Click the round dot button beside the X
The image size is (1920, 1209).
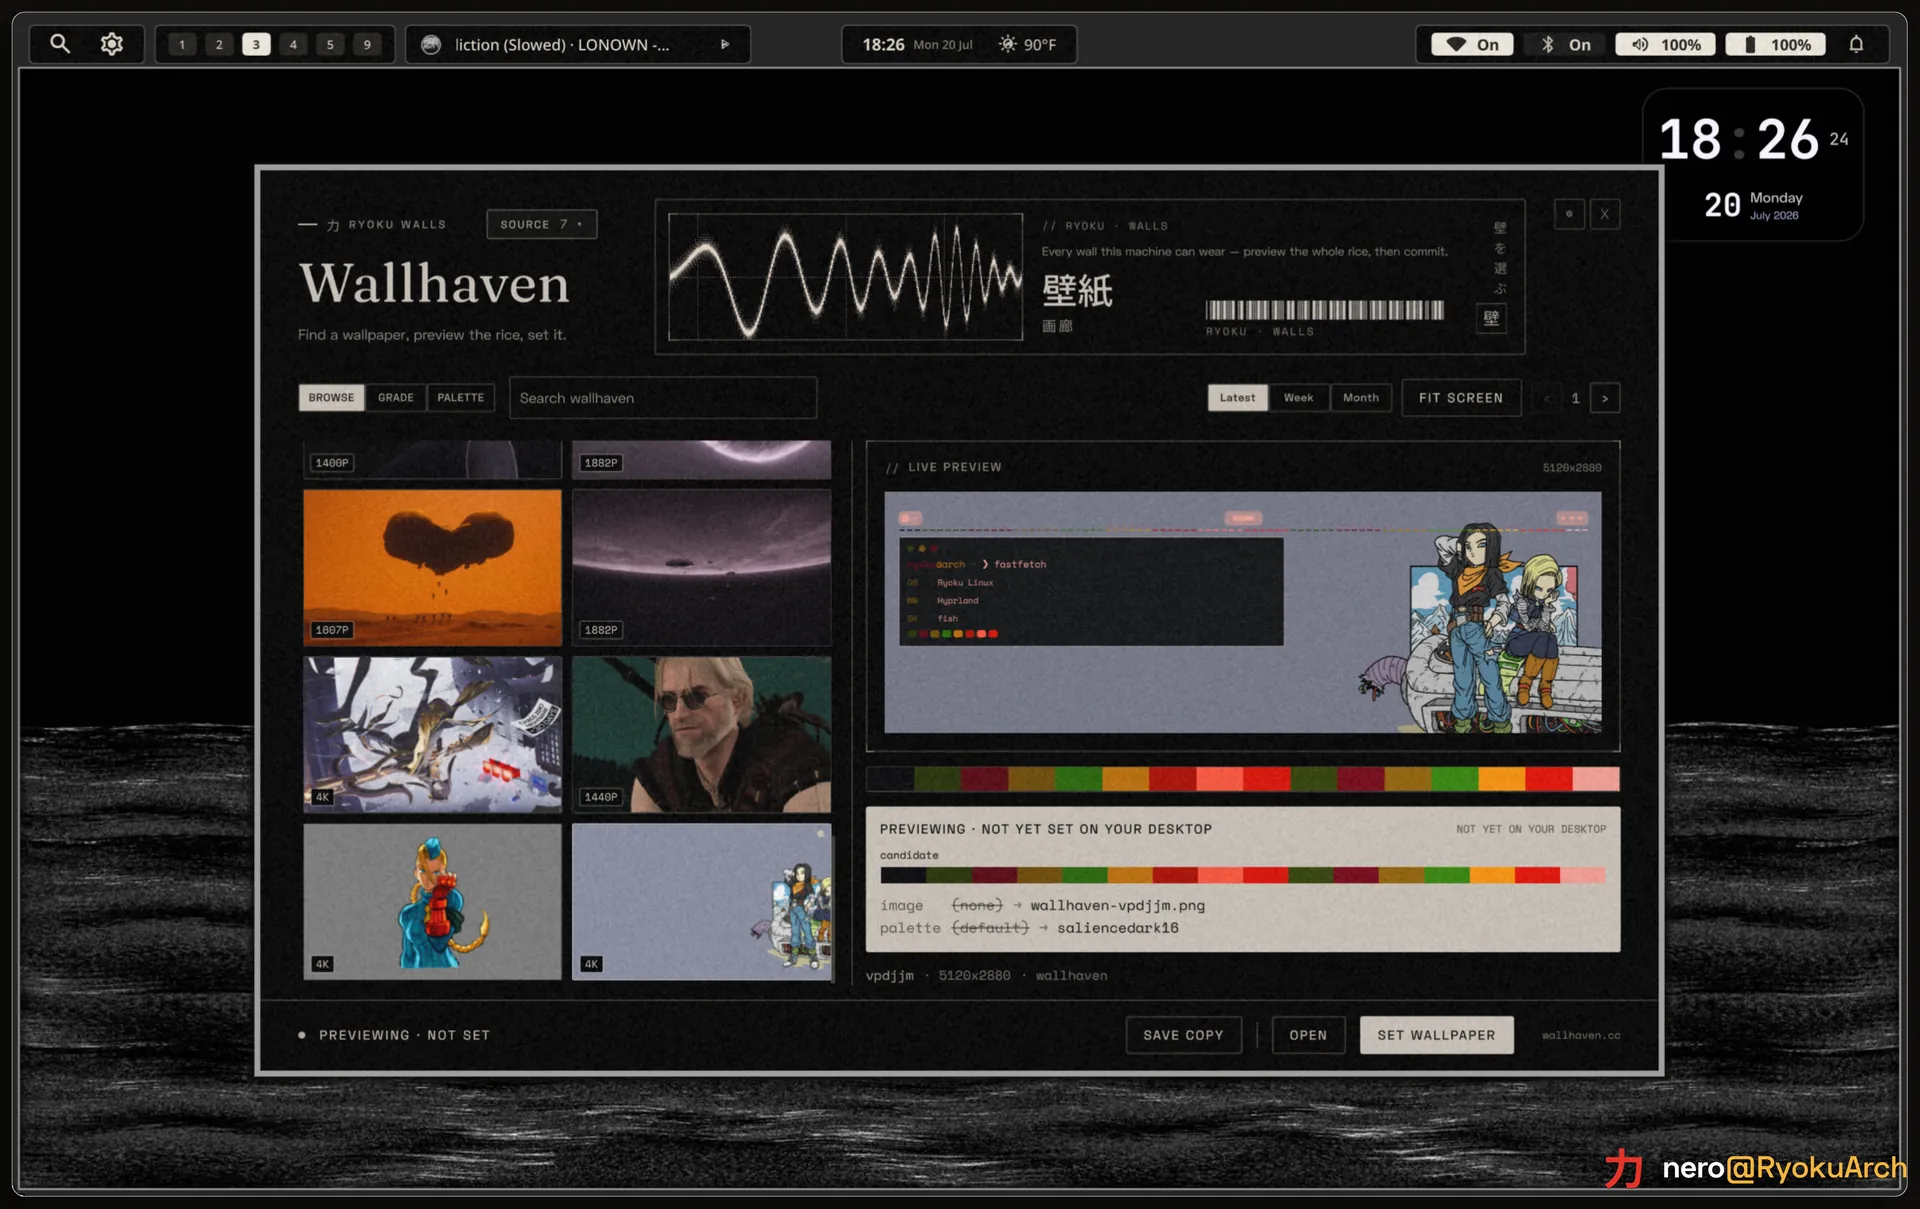(1569, 214)
